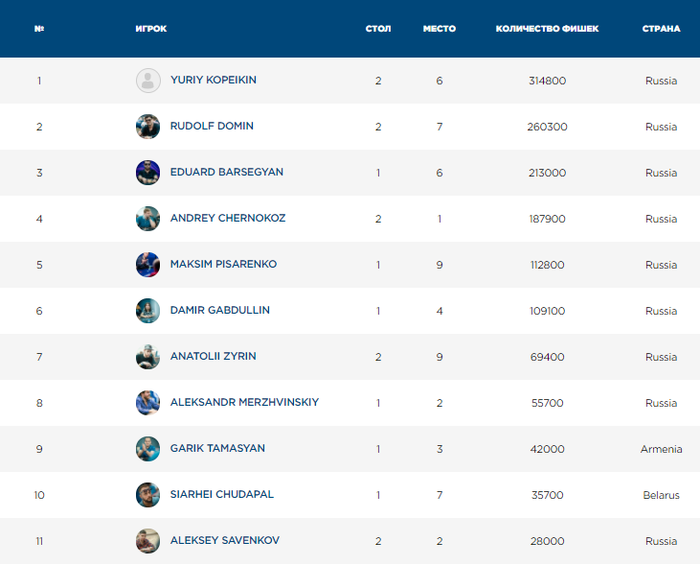Open Rudolf Domin's avatar photo
Image resolution: width=700 pixels, height=565 pixels.
tap(148, 126)
